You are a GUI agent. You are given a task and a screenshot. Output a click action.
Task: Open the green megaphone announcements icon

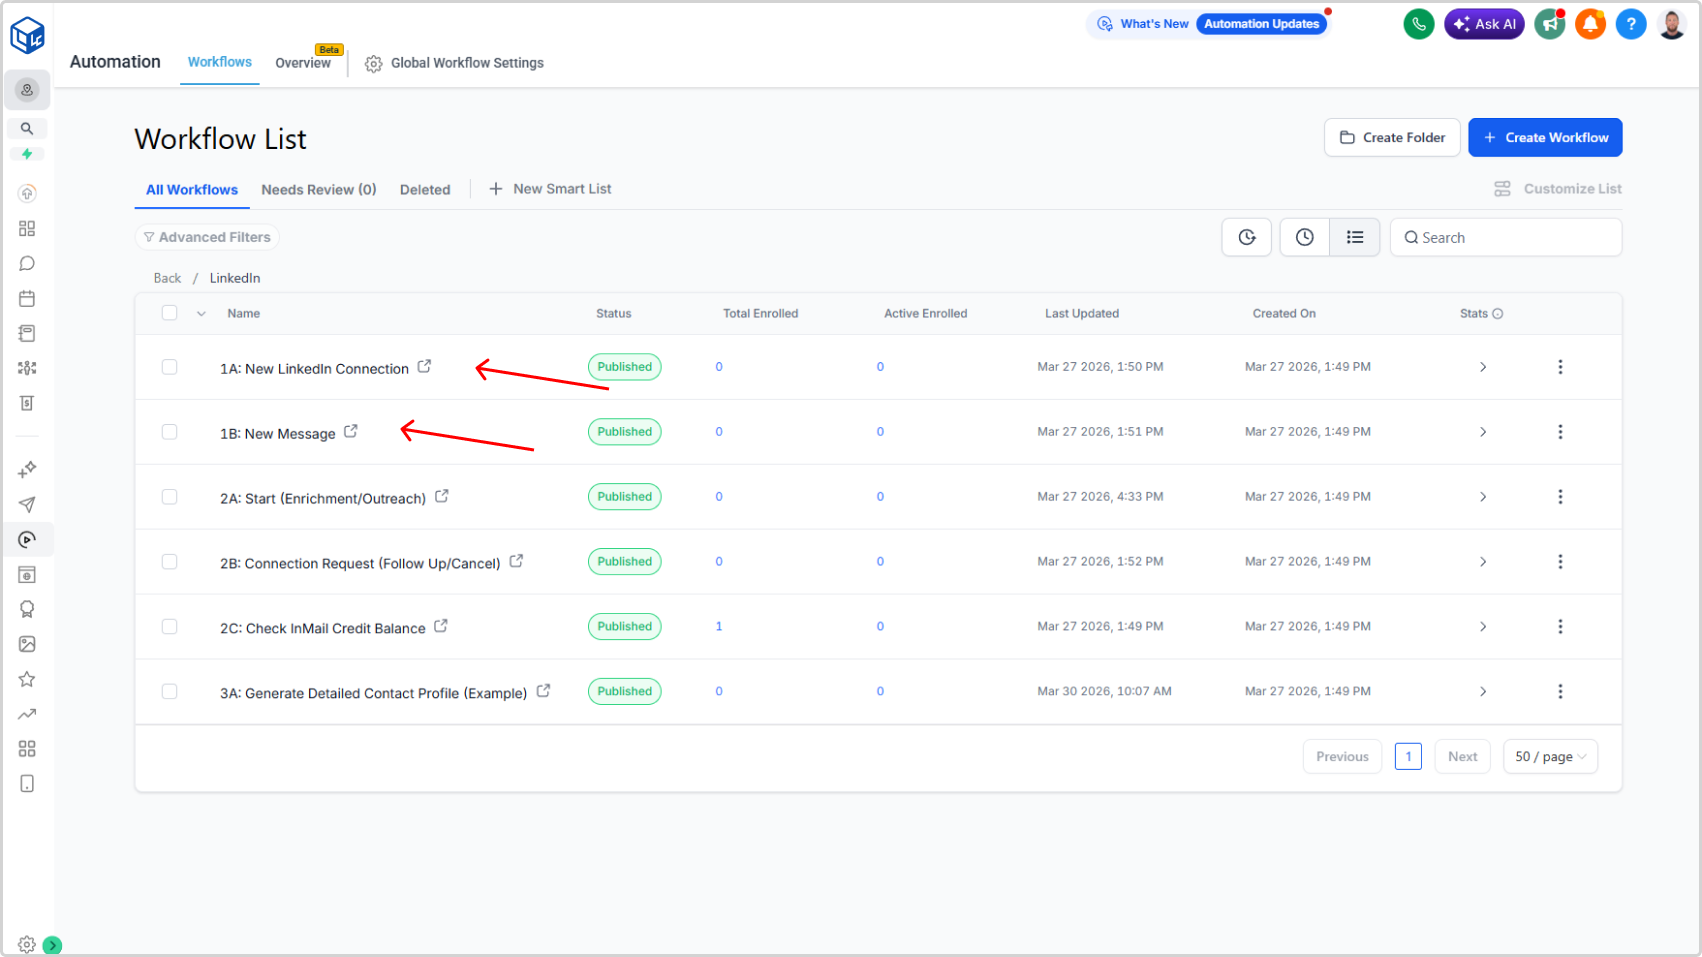1549,24
